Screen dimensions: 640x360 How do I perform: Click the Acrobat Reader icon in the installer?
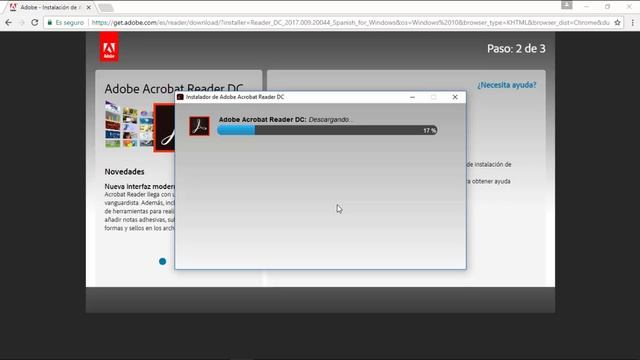(199, 126)
